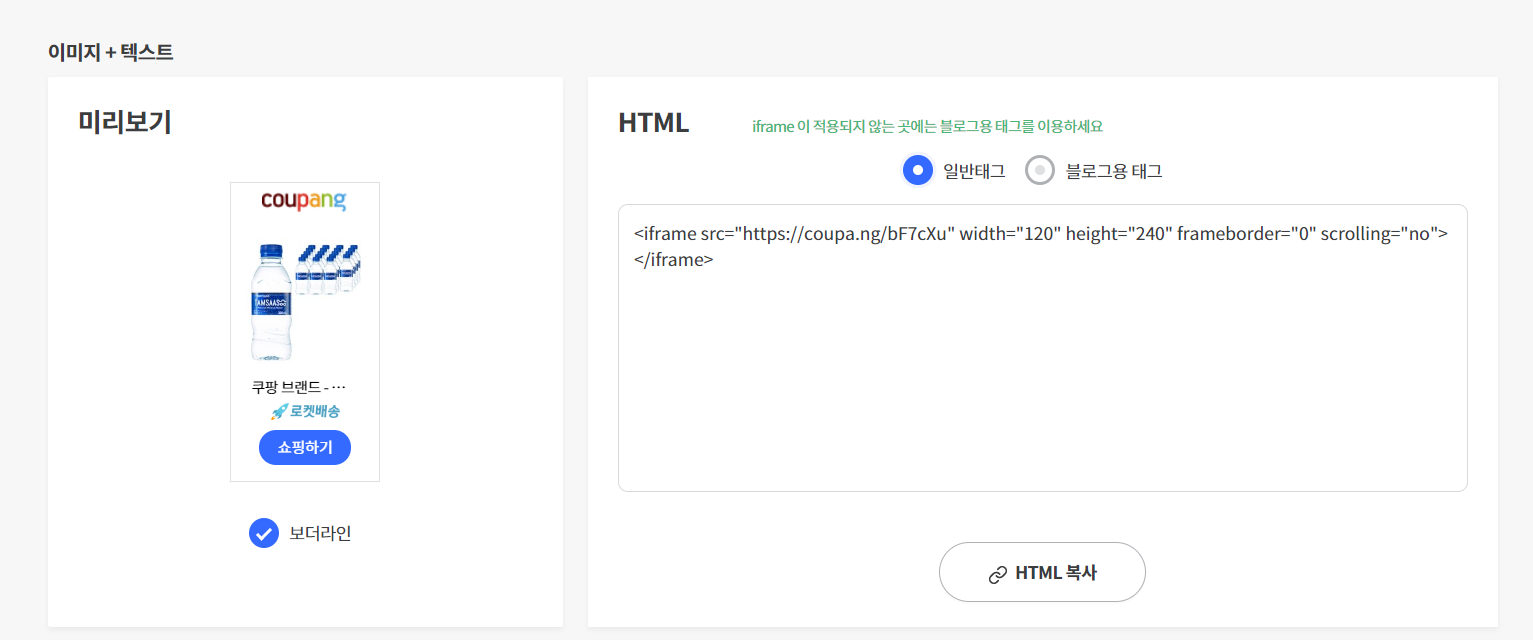Select the 일반태그 radio button
This screenshot has width=1533, height=640.
(x=918, y=170)
